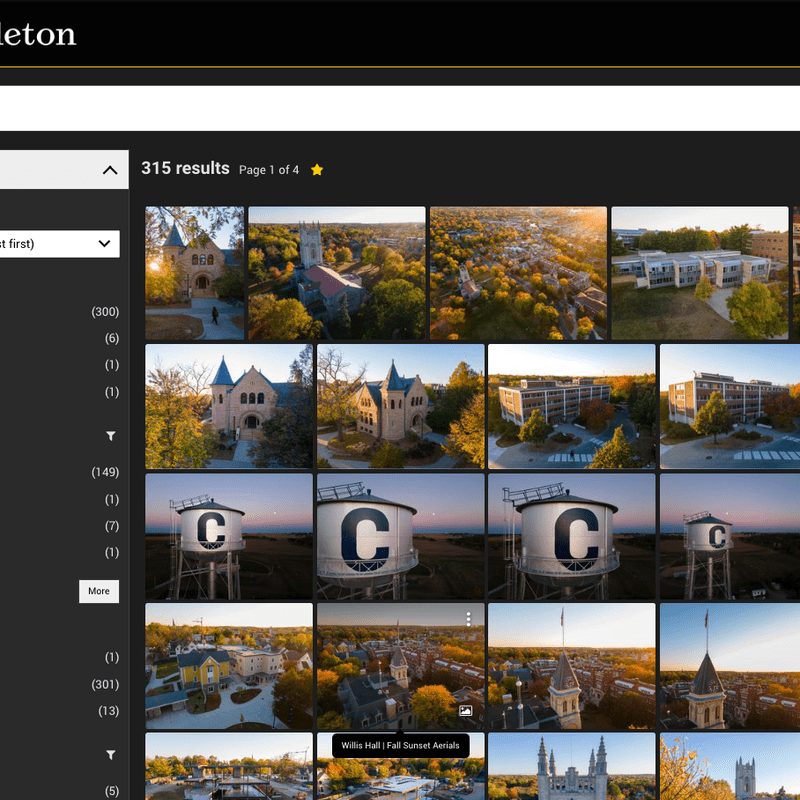Click the filter count showing (301)
Screen dimensions: 800x800
coord(105,684)
